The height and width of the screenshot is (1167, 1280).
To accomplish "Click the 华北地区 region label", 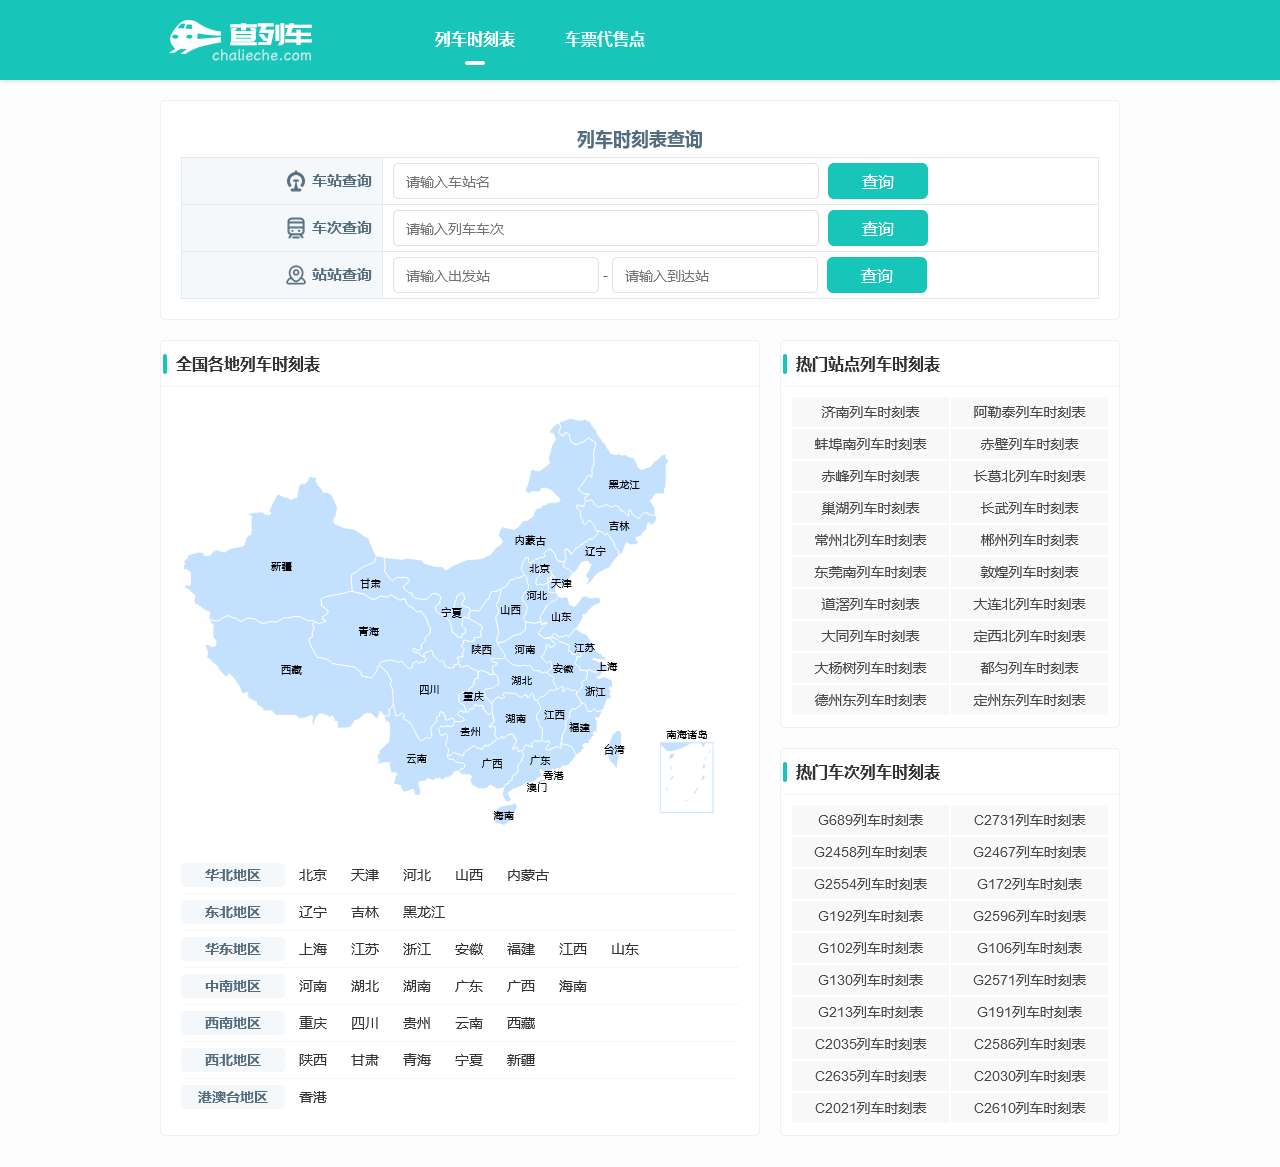I will tap(233, 875).
